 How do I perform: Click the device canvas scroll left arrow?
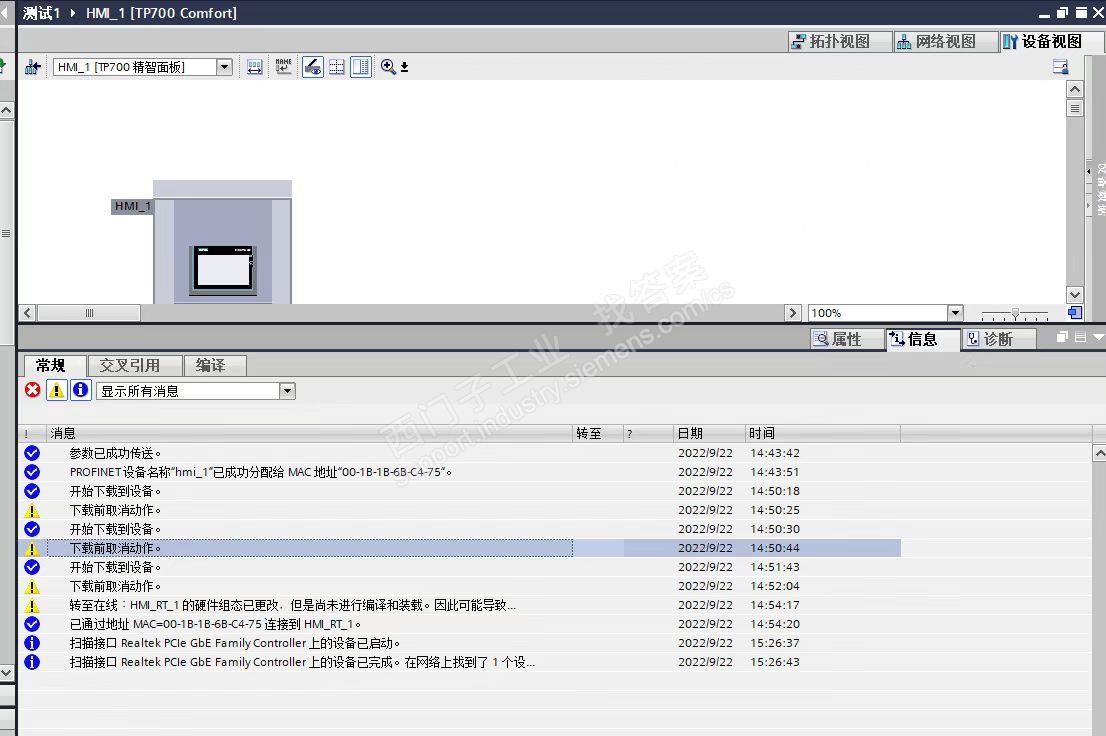(x=27, y=313)
